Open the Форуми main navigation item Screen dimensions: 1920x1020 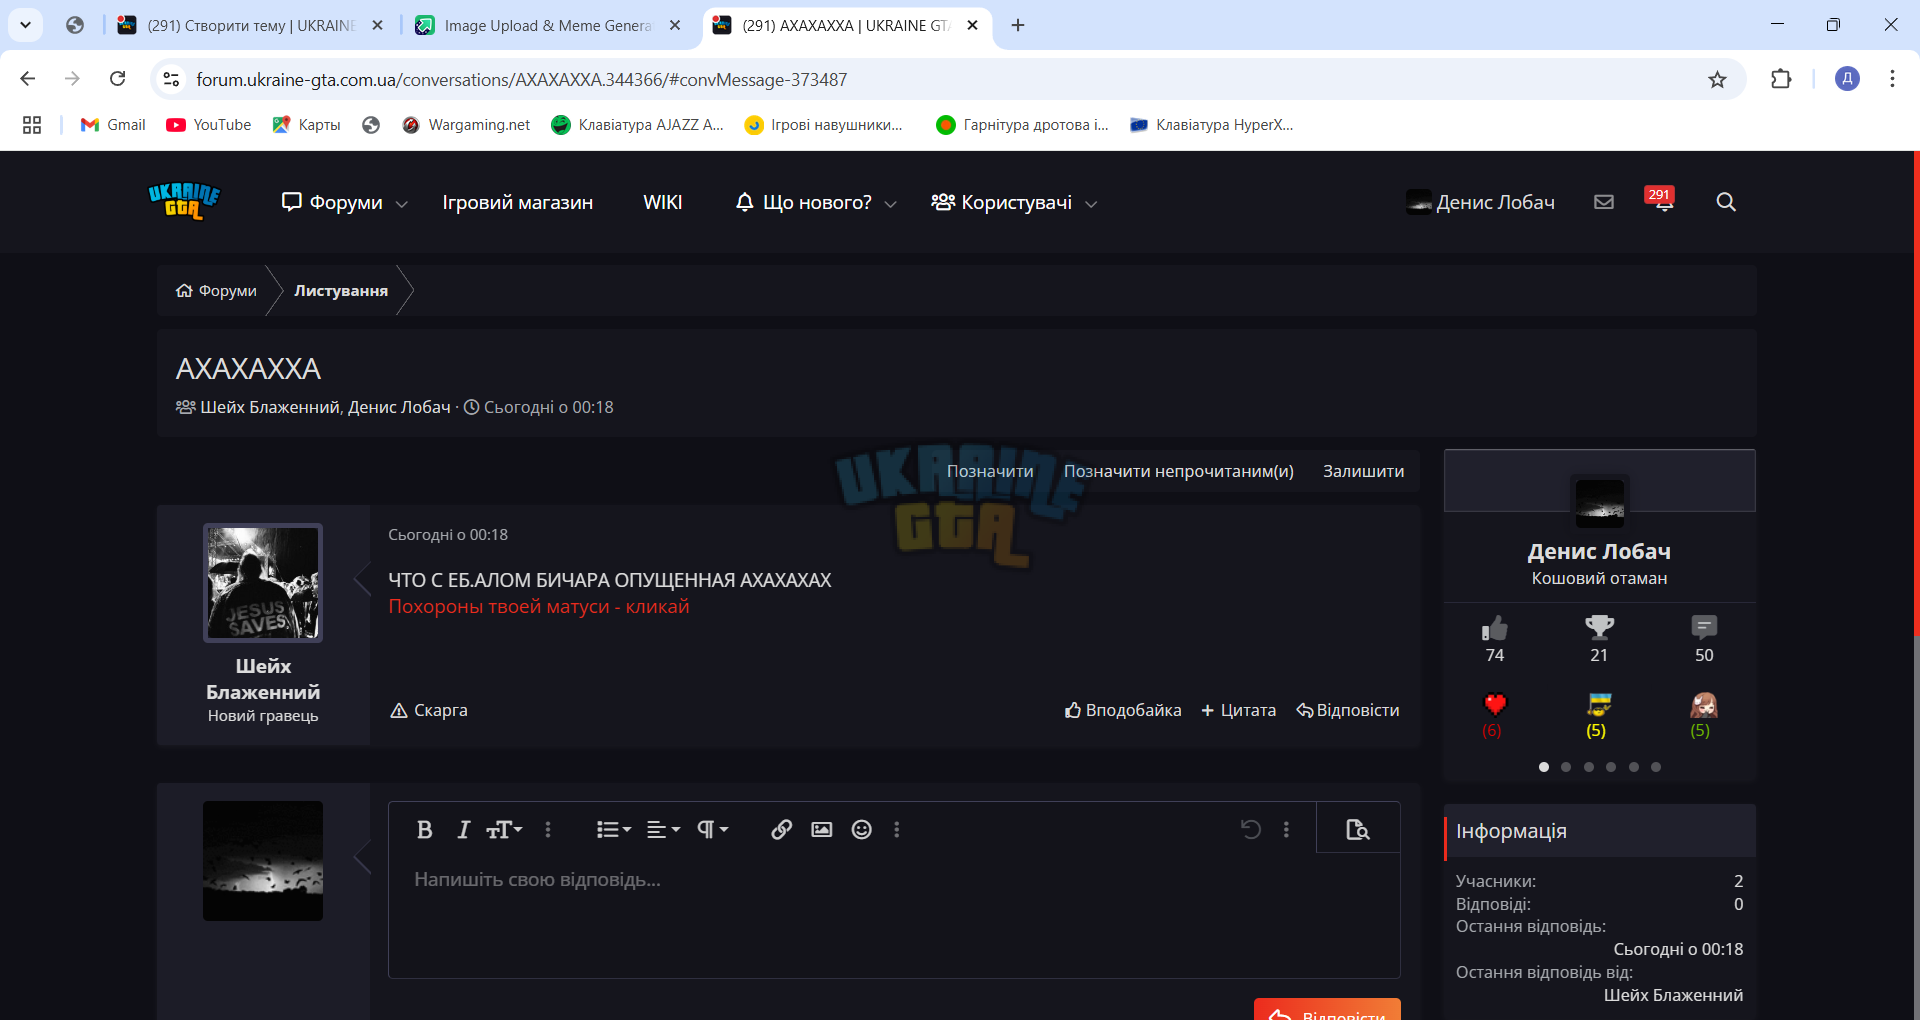332,203
